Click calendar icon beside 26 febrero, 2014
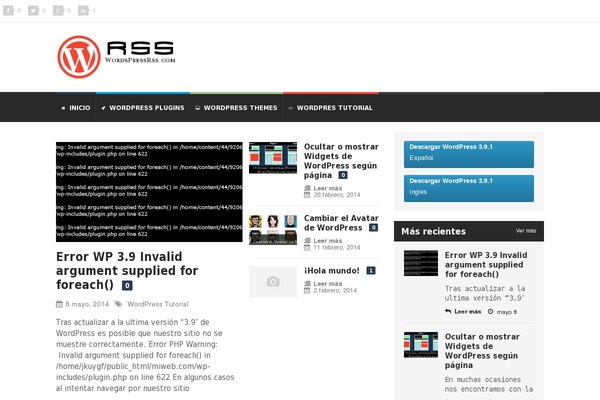 click(307, 195)
